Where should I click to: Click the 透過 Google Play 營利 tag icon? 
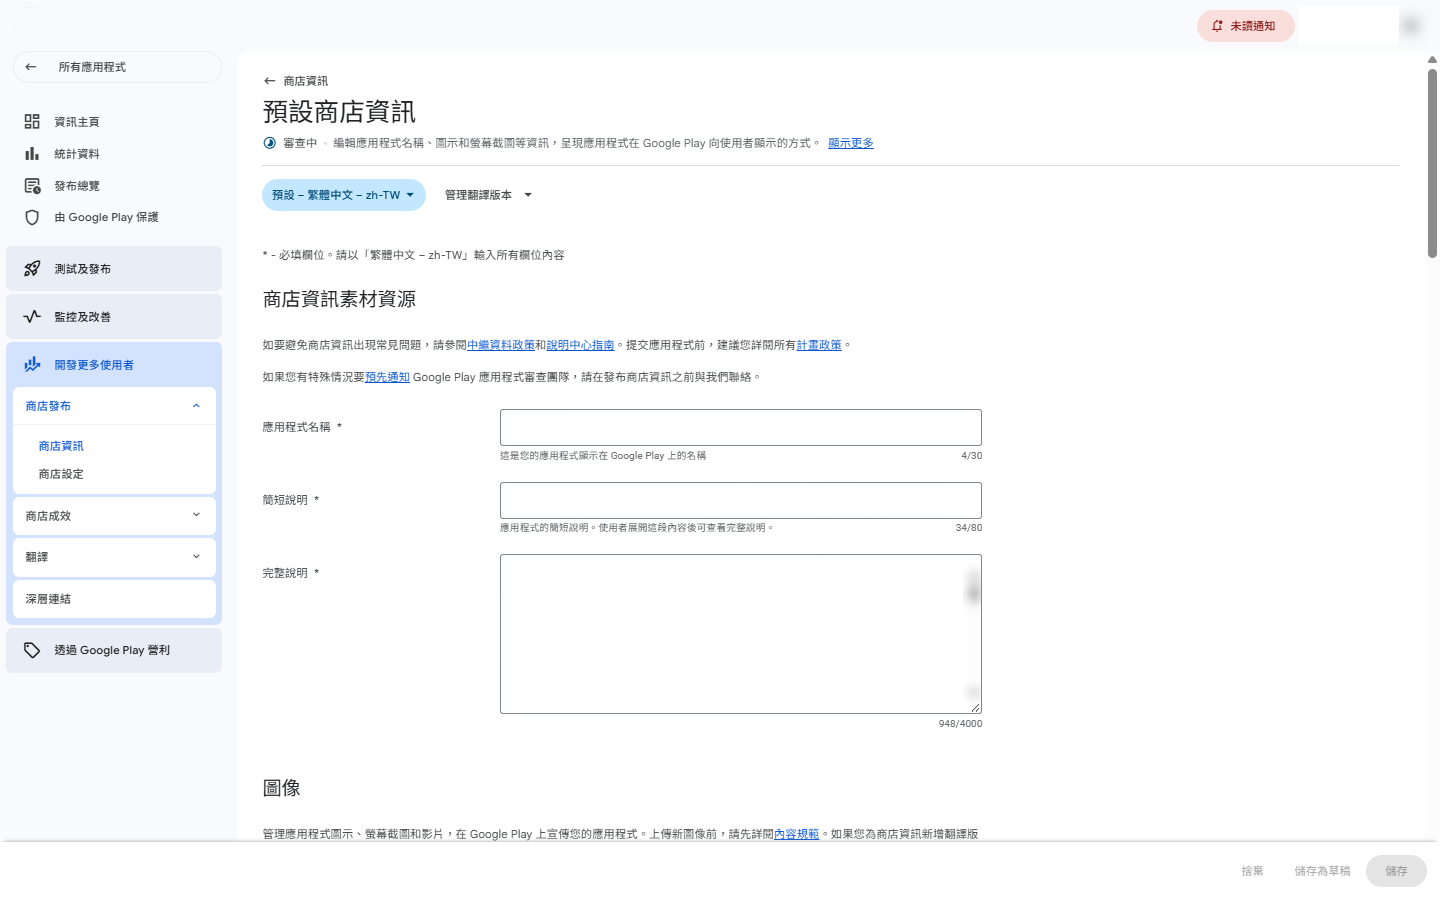[x=32, y=650]
